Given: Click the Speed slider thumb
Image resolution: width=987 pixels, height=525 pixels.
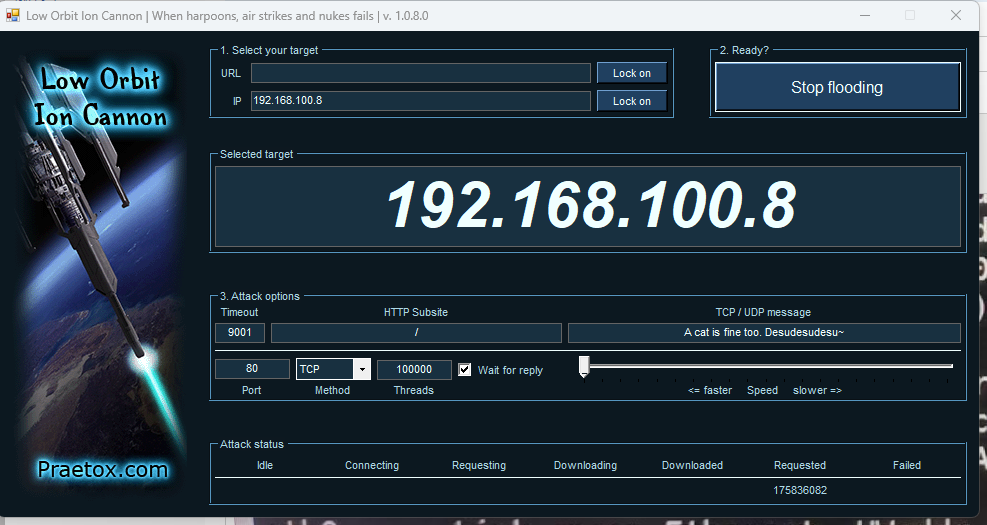Looking at the screenshot, I should (584, 366).
